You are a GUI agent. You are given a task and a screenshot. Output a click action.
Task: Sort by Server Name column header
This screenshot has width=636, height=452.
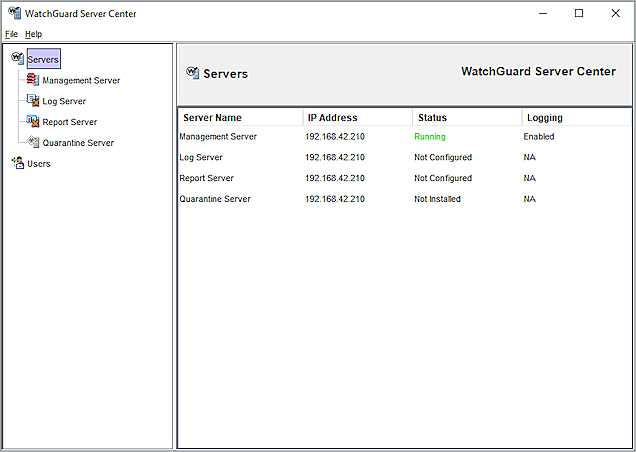pos(212,118)
